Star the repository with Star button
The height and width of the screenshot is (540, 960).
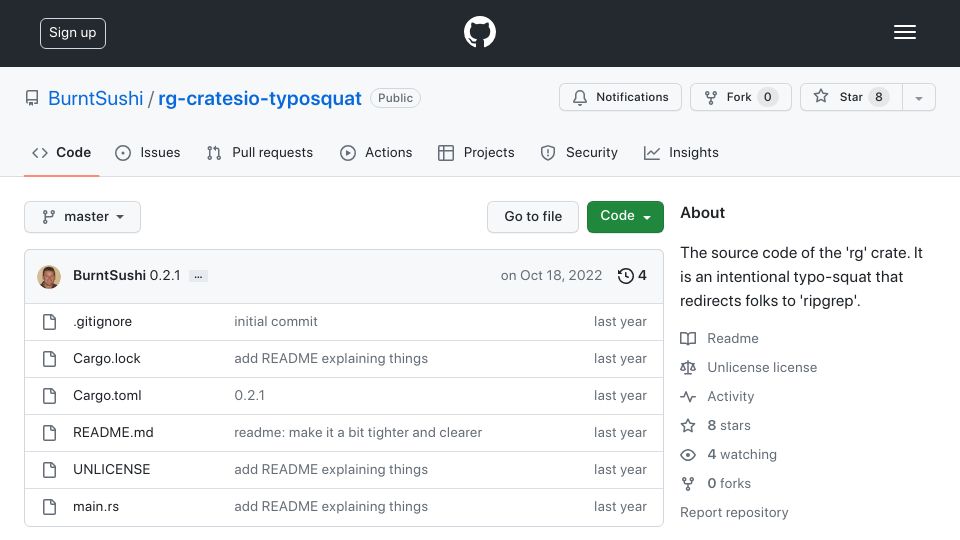pyautogui.click(x=851, y=97)
